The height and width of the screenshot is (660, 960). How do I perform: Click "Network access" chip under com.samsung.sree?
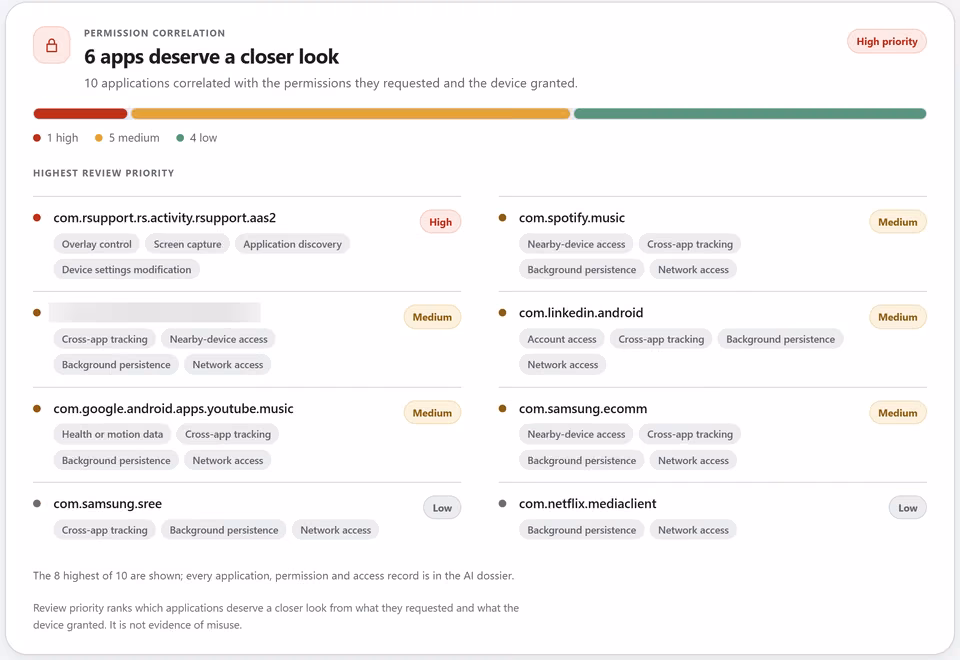coord(336,530)
